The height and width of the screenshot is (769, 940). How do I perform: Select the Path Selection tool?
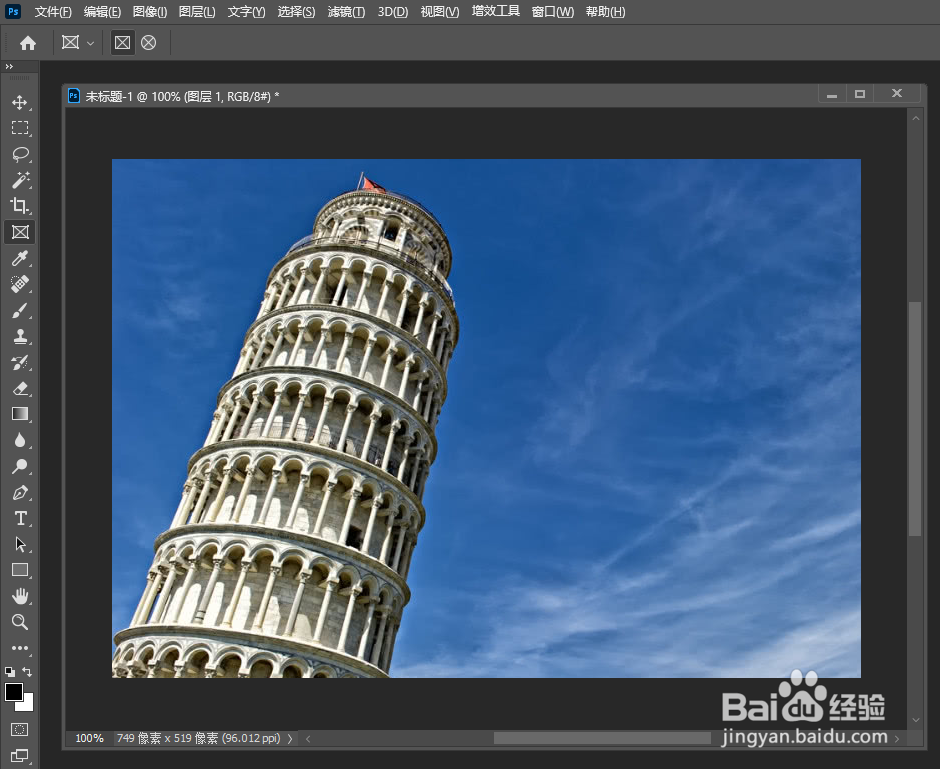(x=20, y=544)
